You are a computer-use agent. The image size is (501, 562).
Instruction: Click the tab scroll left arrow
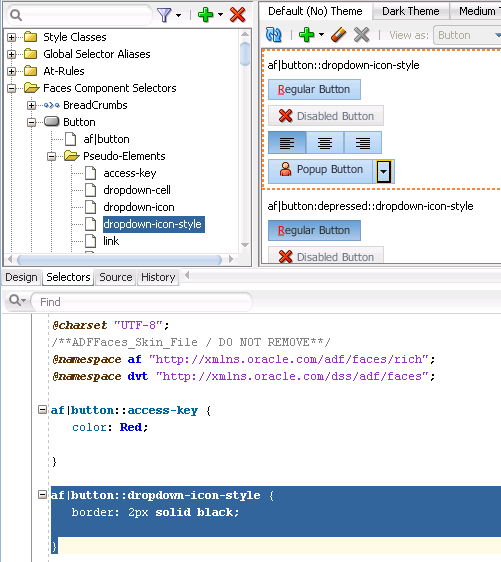point(187,275)
